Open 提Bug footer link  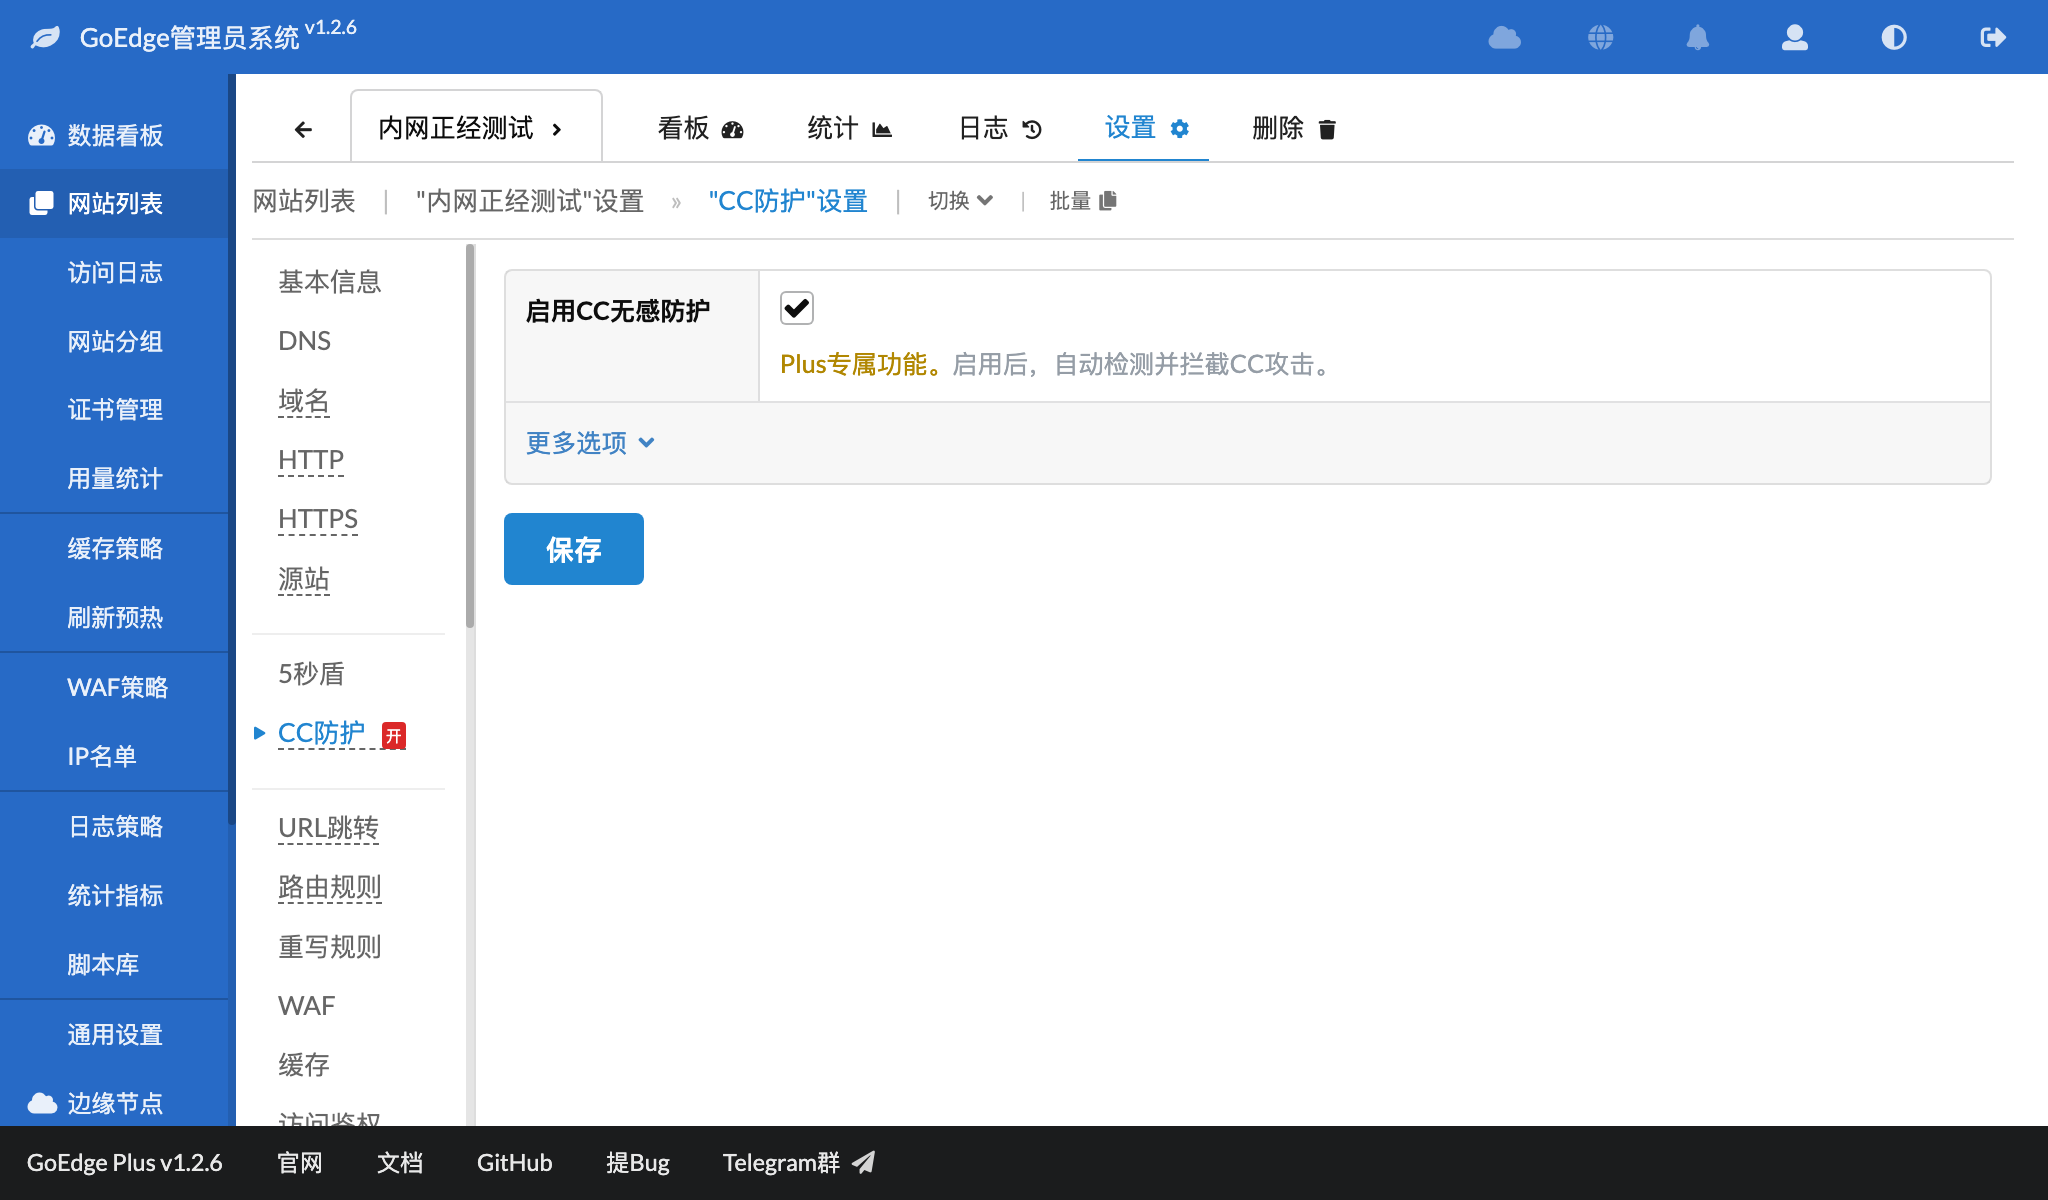point(638,1163)
